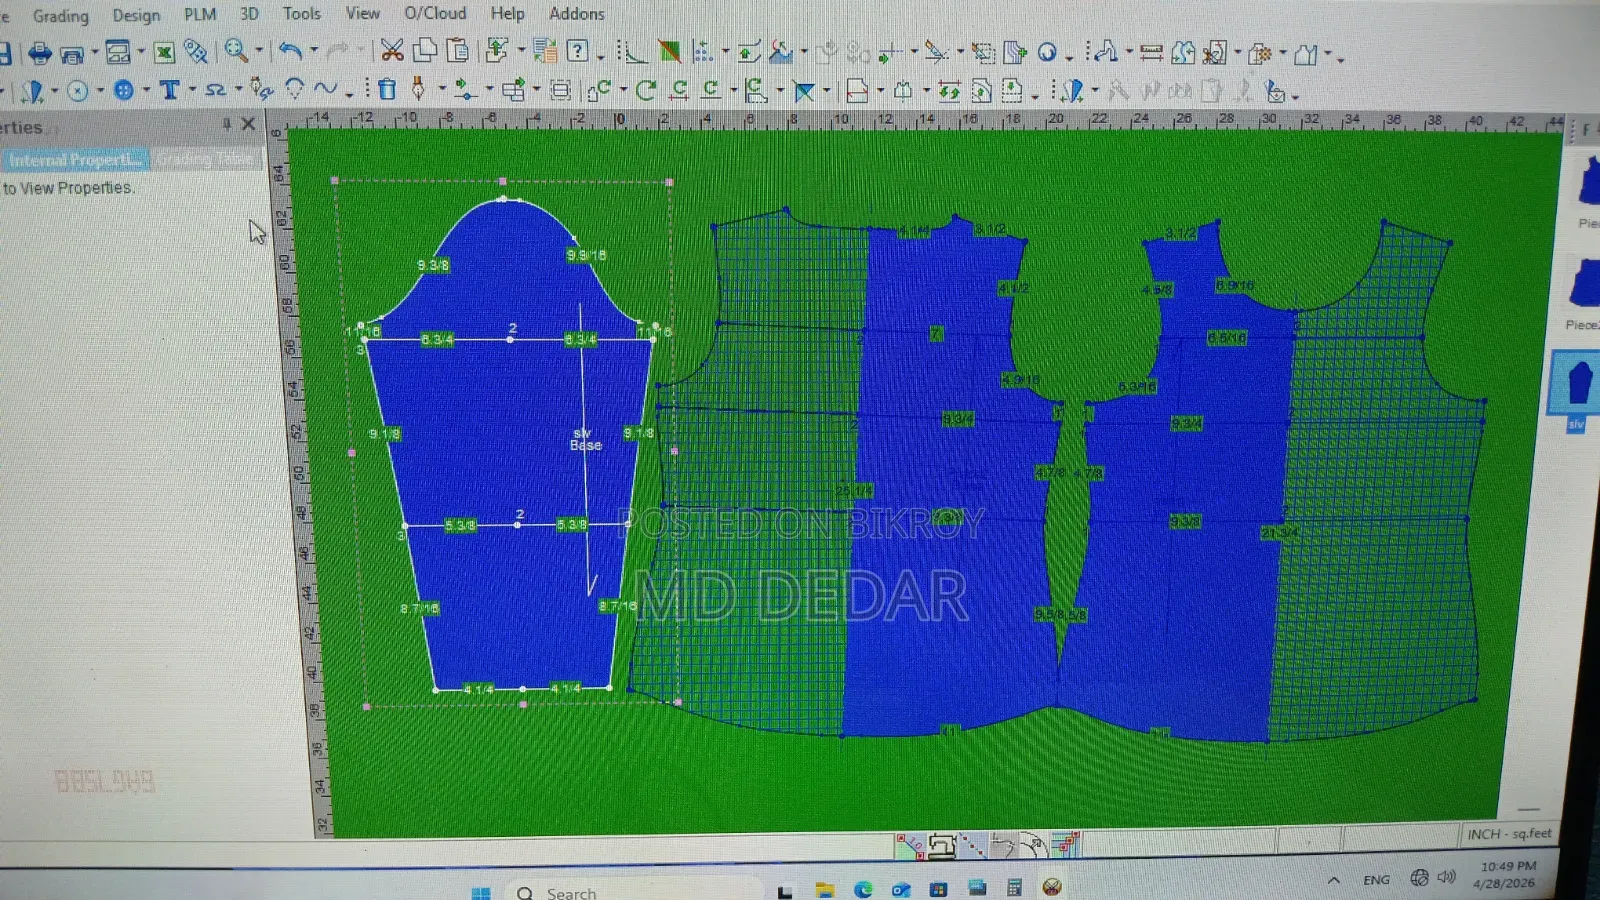Click the 'slv Base' label on sleeve
Screen dimensions: 1600x900
click(x=585, y=439)
